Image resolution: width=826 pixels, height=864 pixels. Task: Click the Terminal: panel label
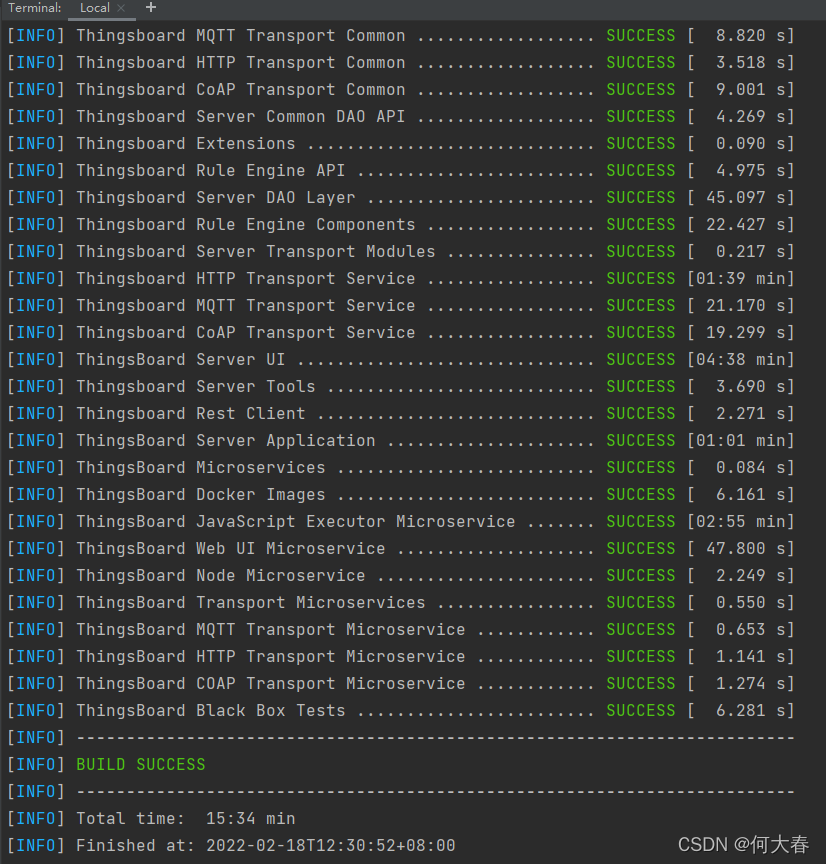tap(34, 8)
